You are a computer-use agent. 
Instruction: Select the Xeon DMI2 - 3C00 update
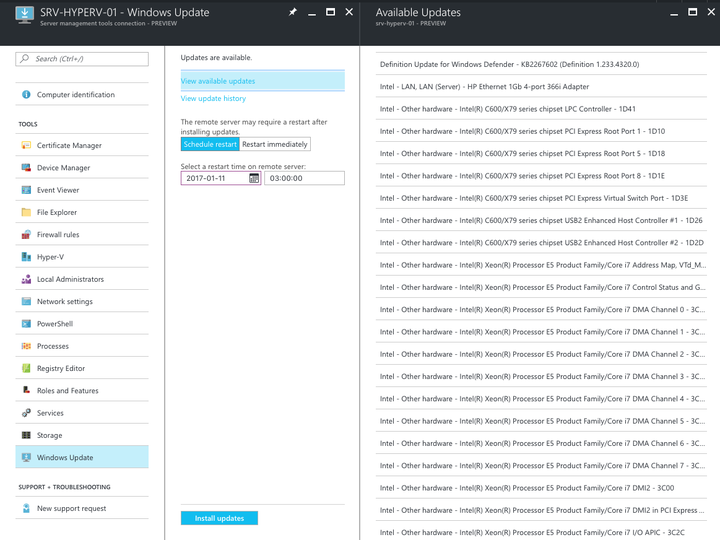541,488
